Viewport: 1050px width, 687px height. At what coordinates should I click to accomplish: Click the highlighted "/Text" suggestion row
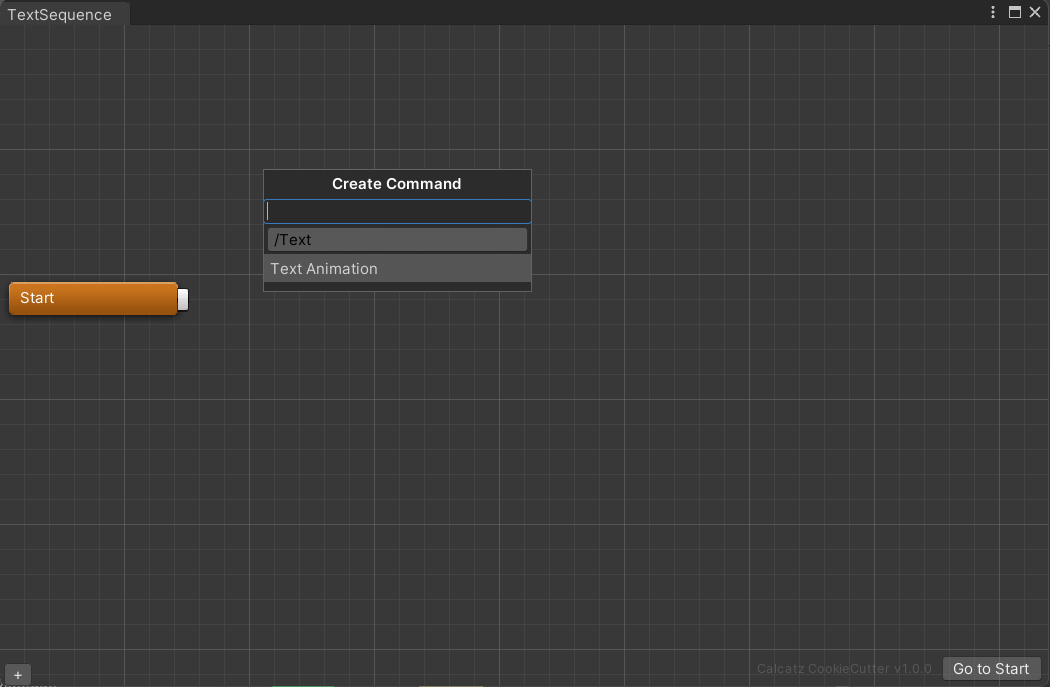tap(396, 239)
